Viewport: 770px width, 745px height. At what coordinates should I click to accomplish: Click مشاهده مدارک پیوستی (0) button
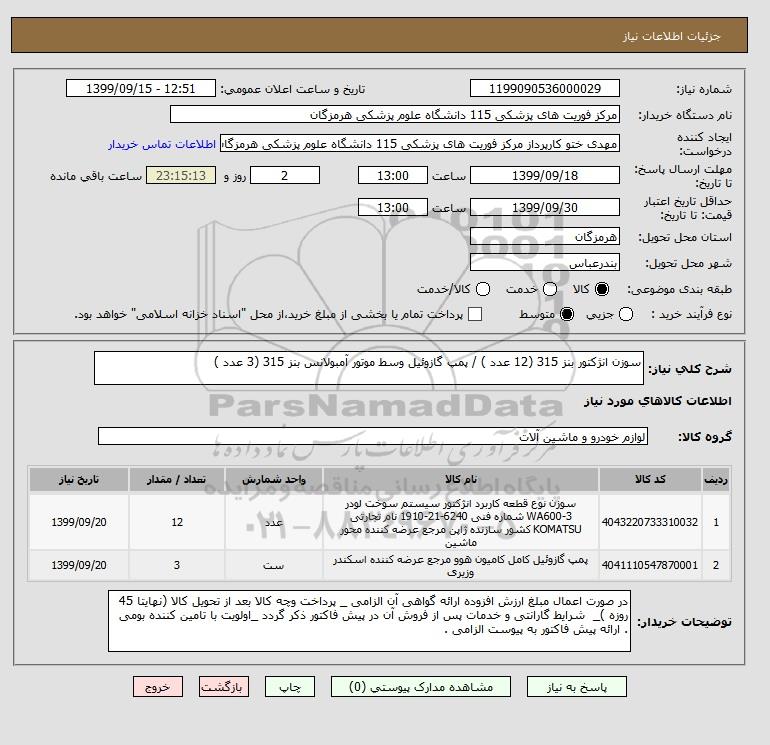[421, 687]
